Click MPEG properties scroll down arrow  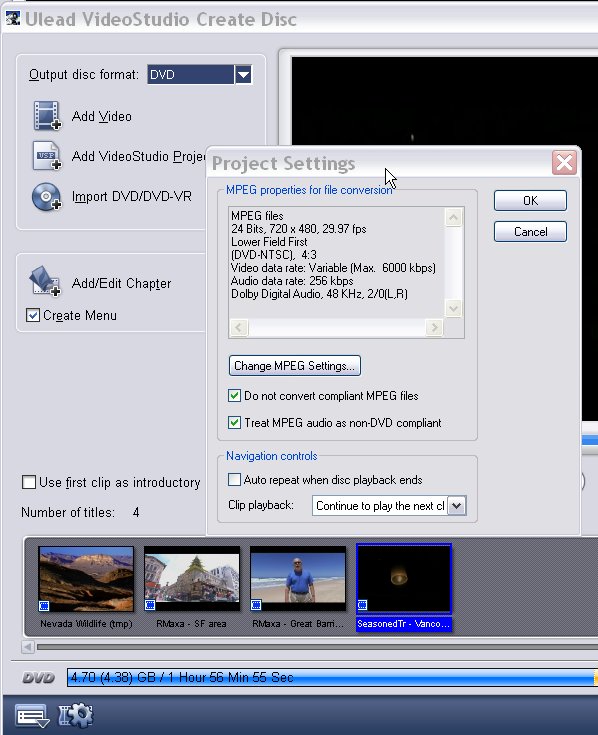click(454, 308)
